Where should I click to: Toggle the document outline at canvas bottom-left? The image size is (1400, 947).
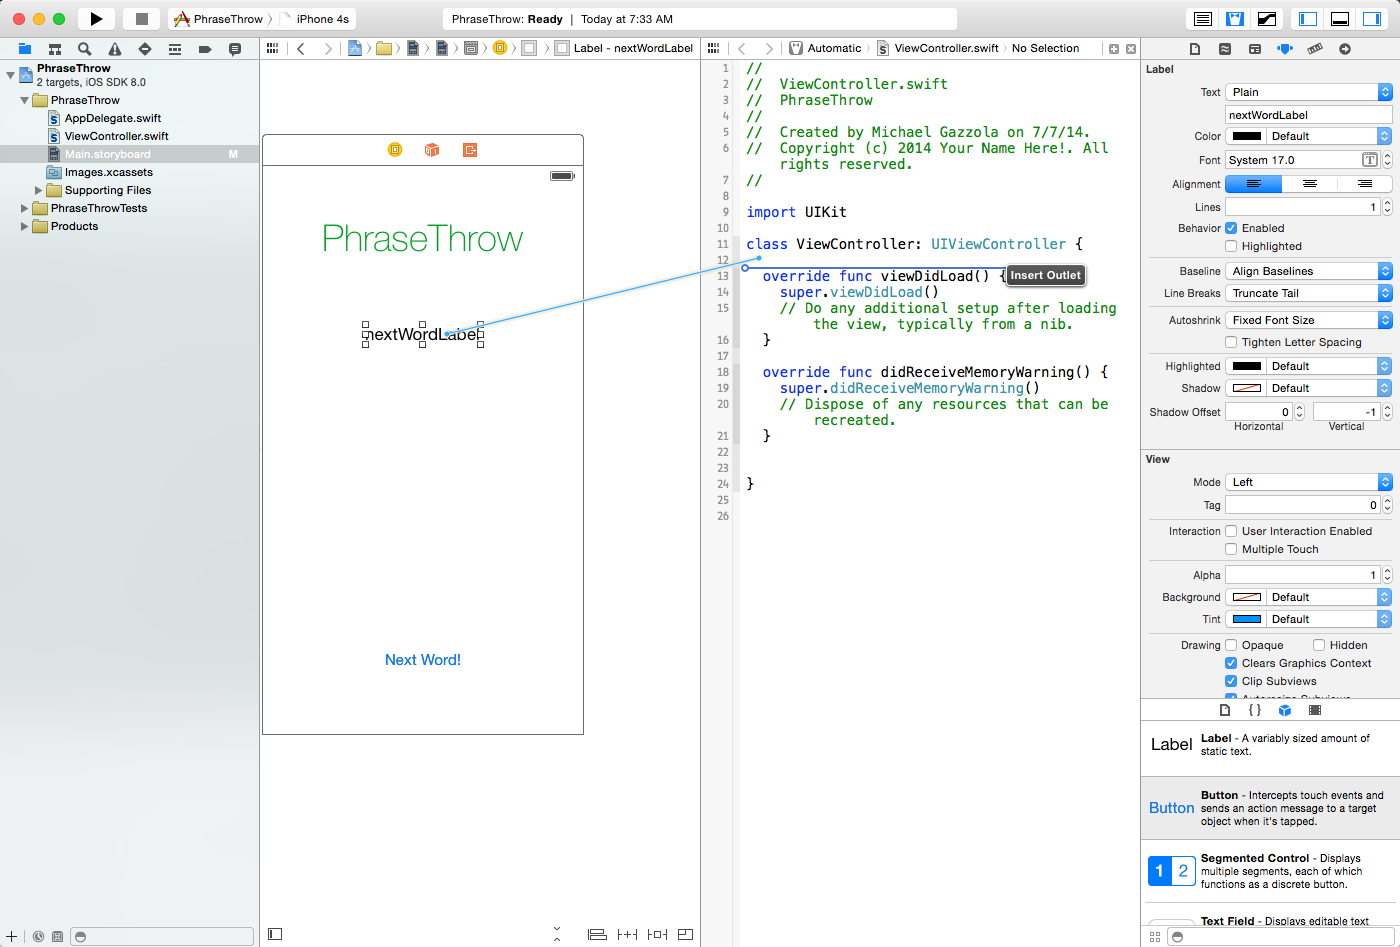(275, 934)
